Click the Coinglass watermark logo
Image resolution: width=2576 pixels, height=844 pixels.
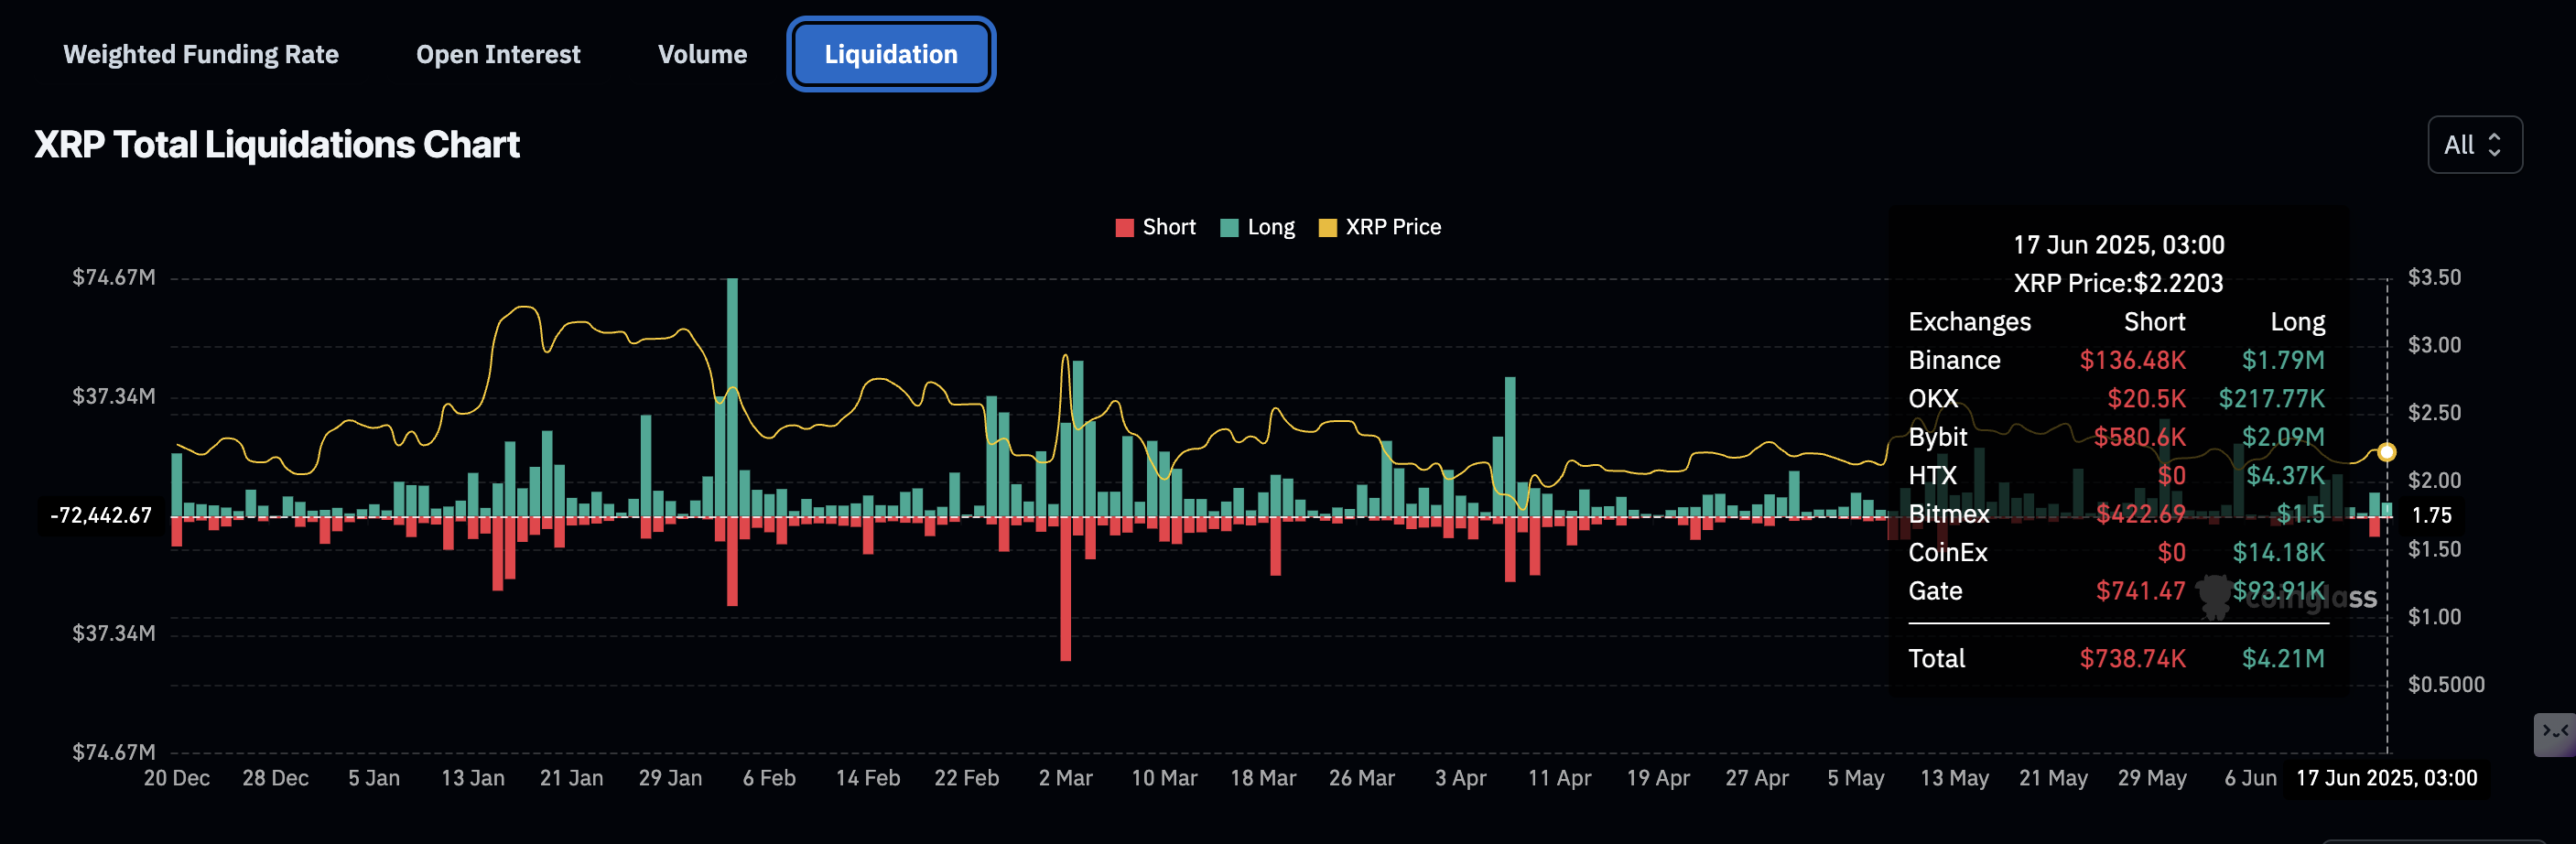click(x=2286, y=597)
